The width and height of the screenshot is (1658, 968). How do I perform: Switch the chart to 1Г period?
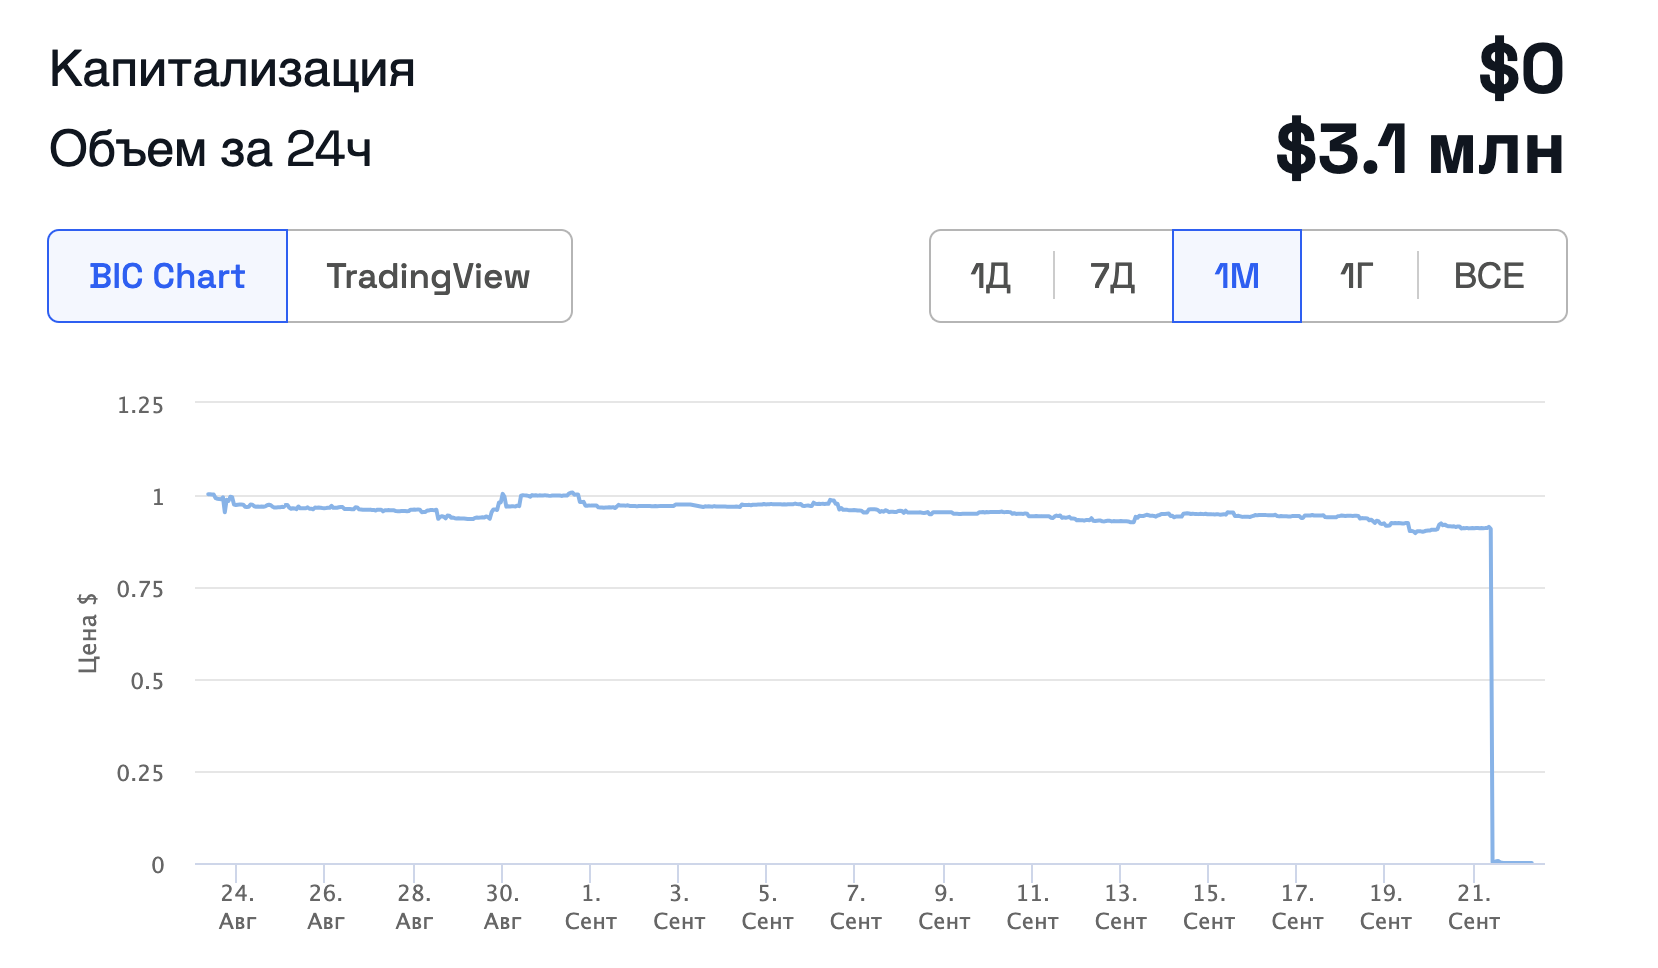[x=1357, y=276]
